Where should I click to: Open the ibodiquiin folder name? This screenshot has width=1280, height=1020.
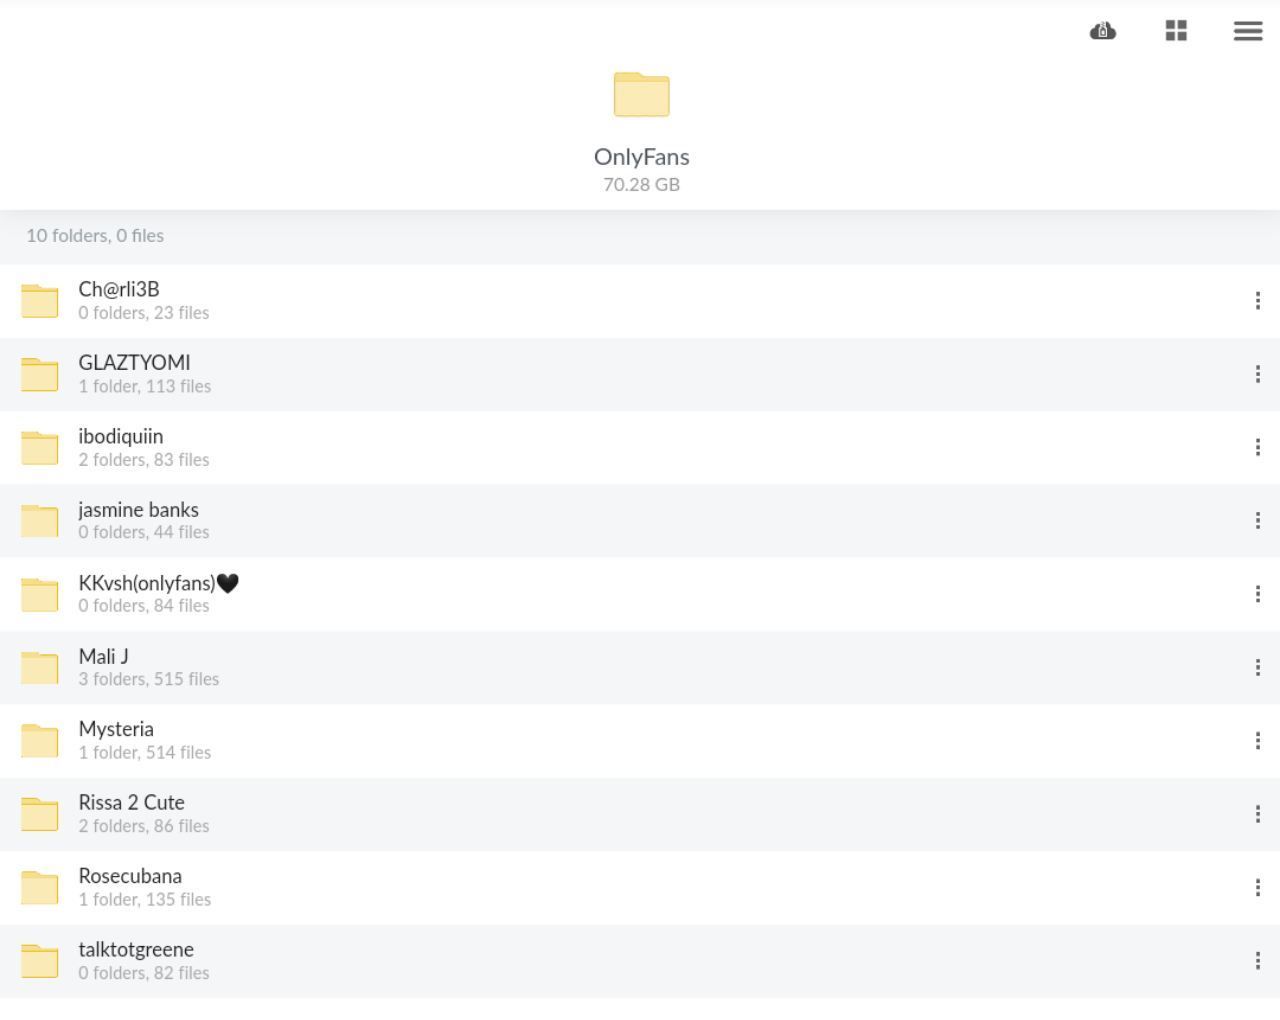tap(121, 436)
